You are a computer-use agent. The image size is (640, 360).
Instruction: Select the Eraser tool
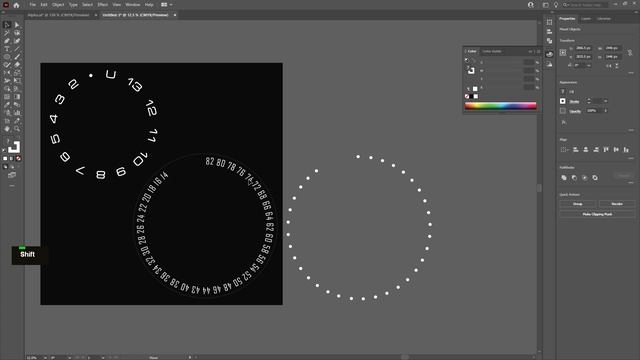tap(17, 65)
